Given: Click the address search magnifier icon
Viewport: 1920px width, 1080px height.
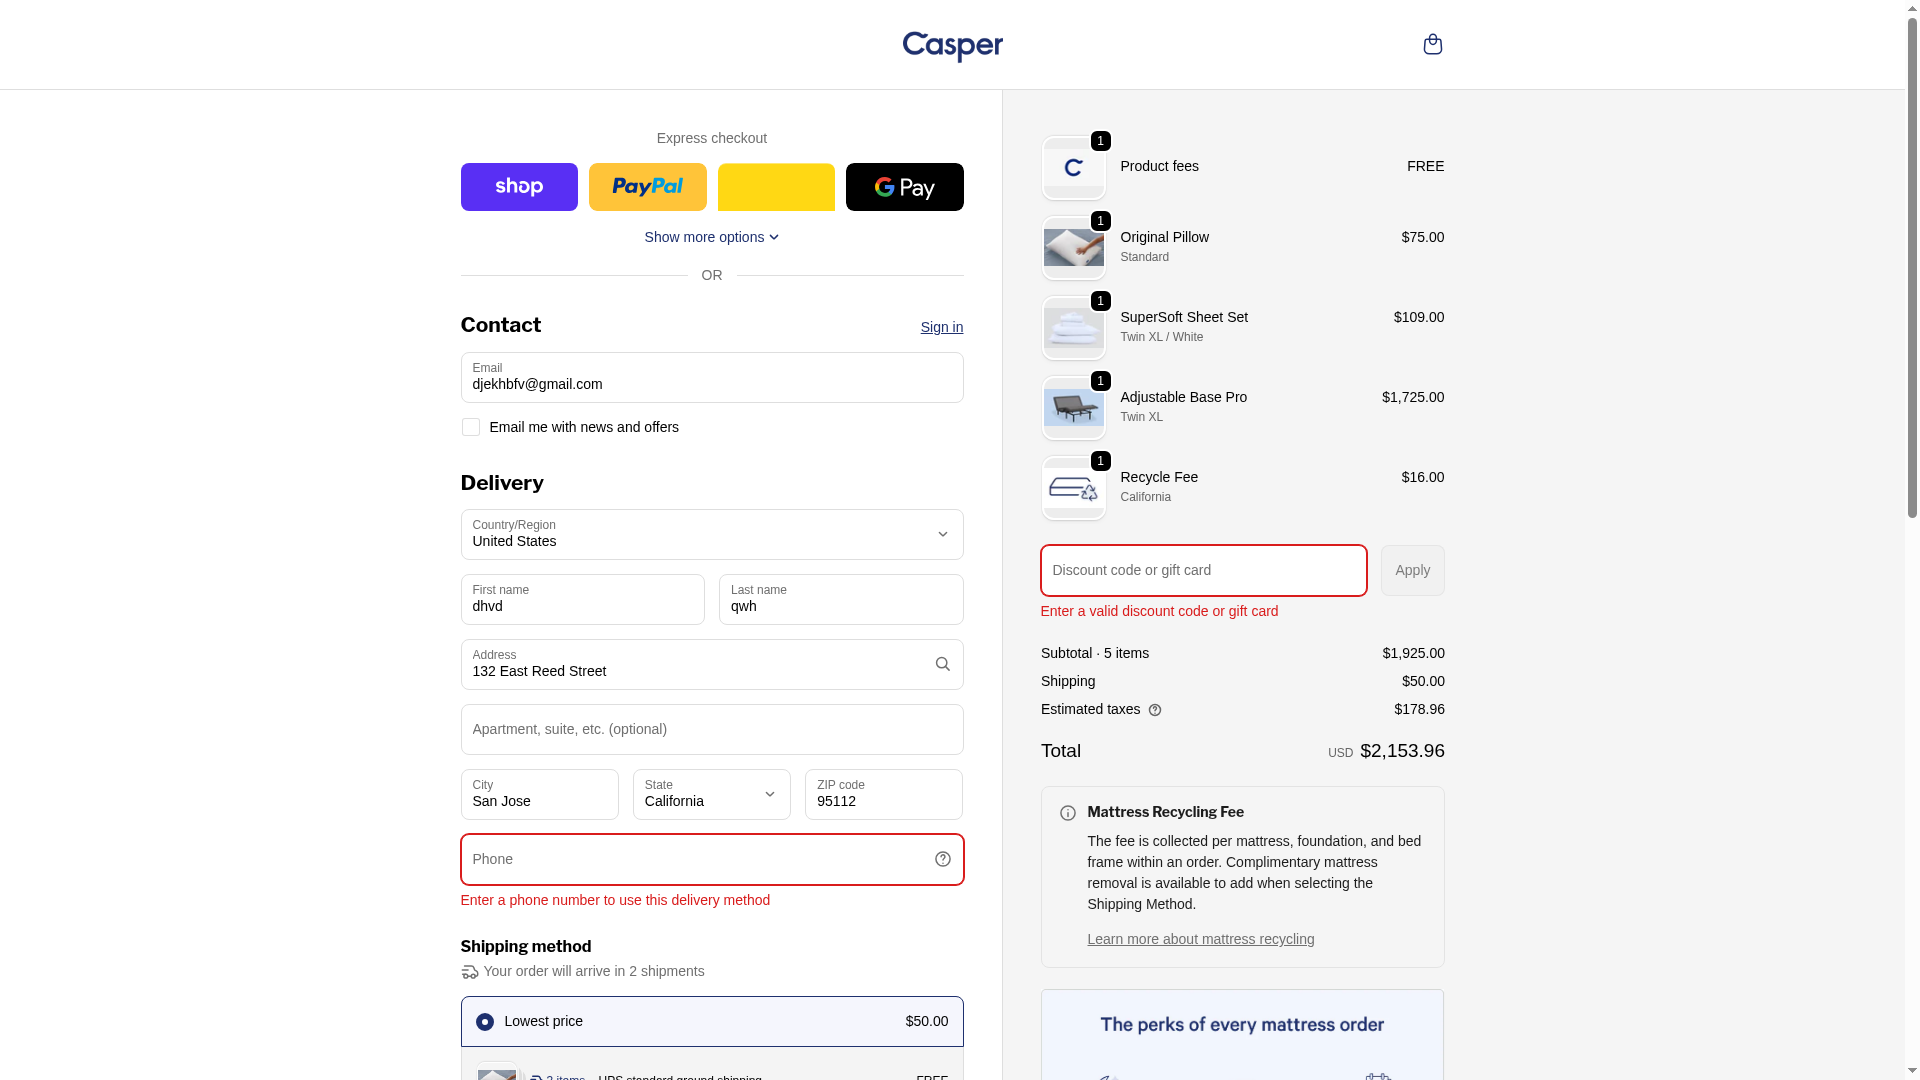Looking at the screenshot, I should [x=942, y=664].
